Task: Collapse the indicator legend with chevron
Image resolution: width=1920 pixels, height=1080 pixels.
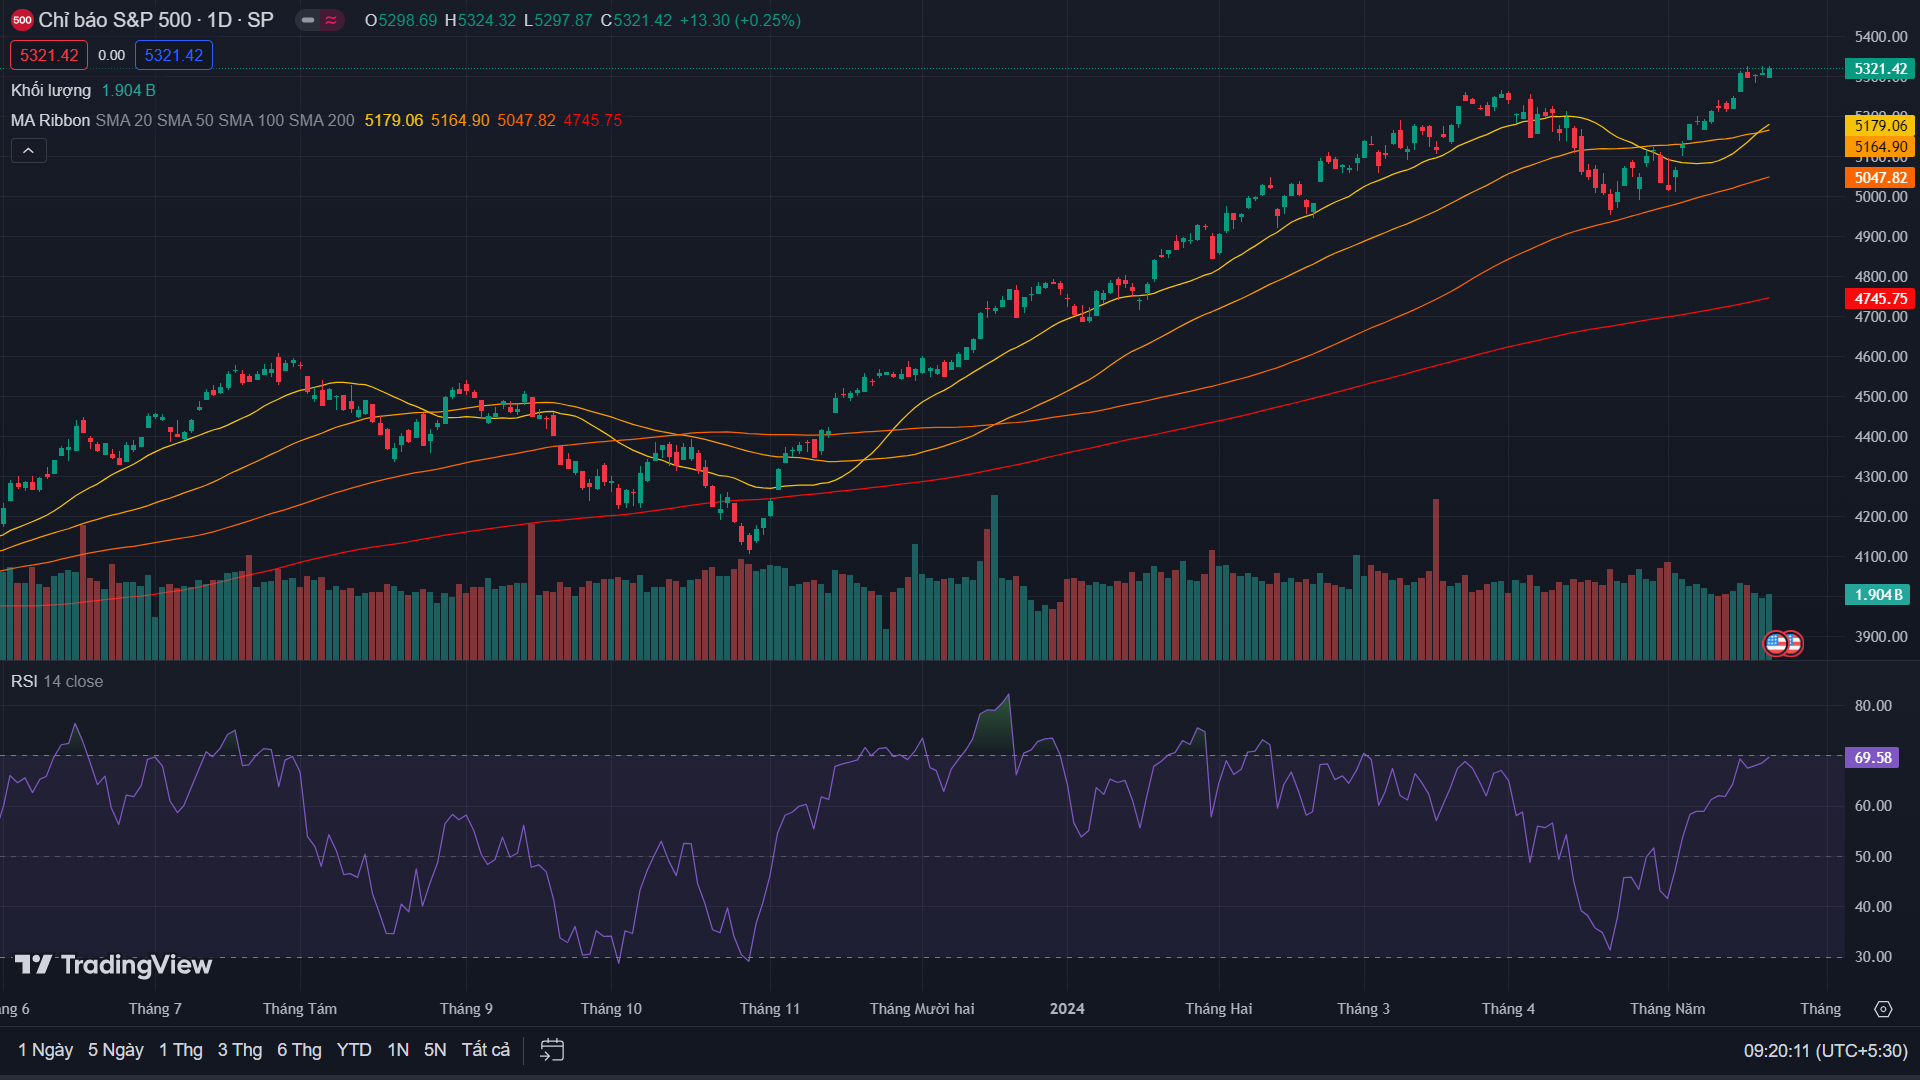Action: (x=29, y=150)
